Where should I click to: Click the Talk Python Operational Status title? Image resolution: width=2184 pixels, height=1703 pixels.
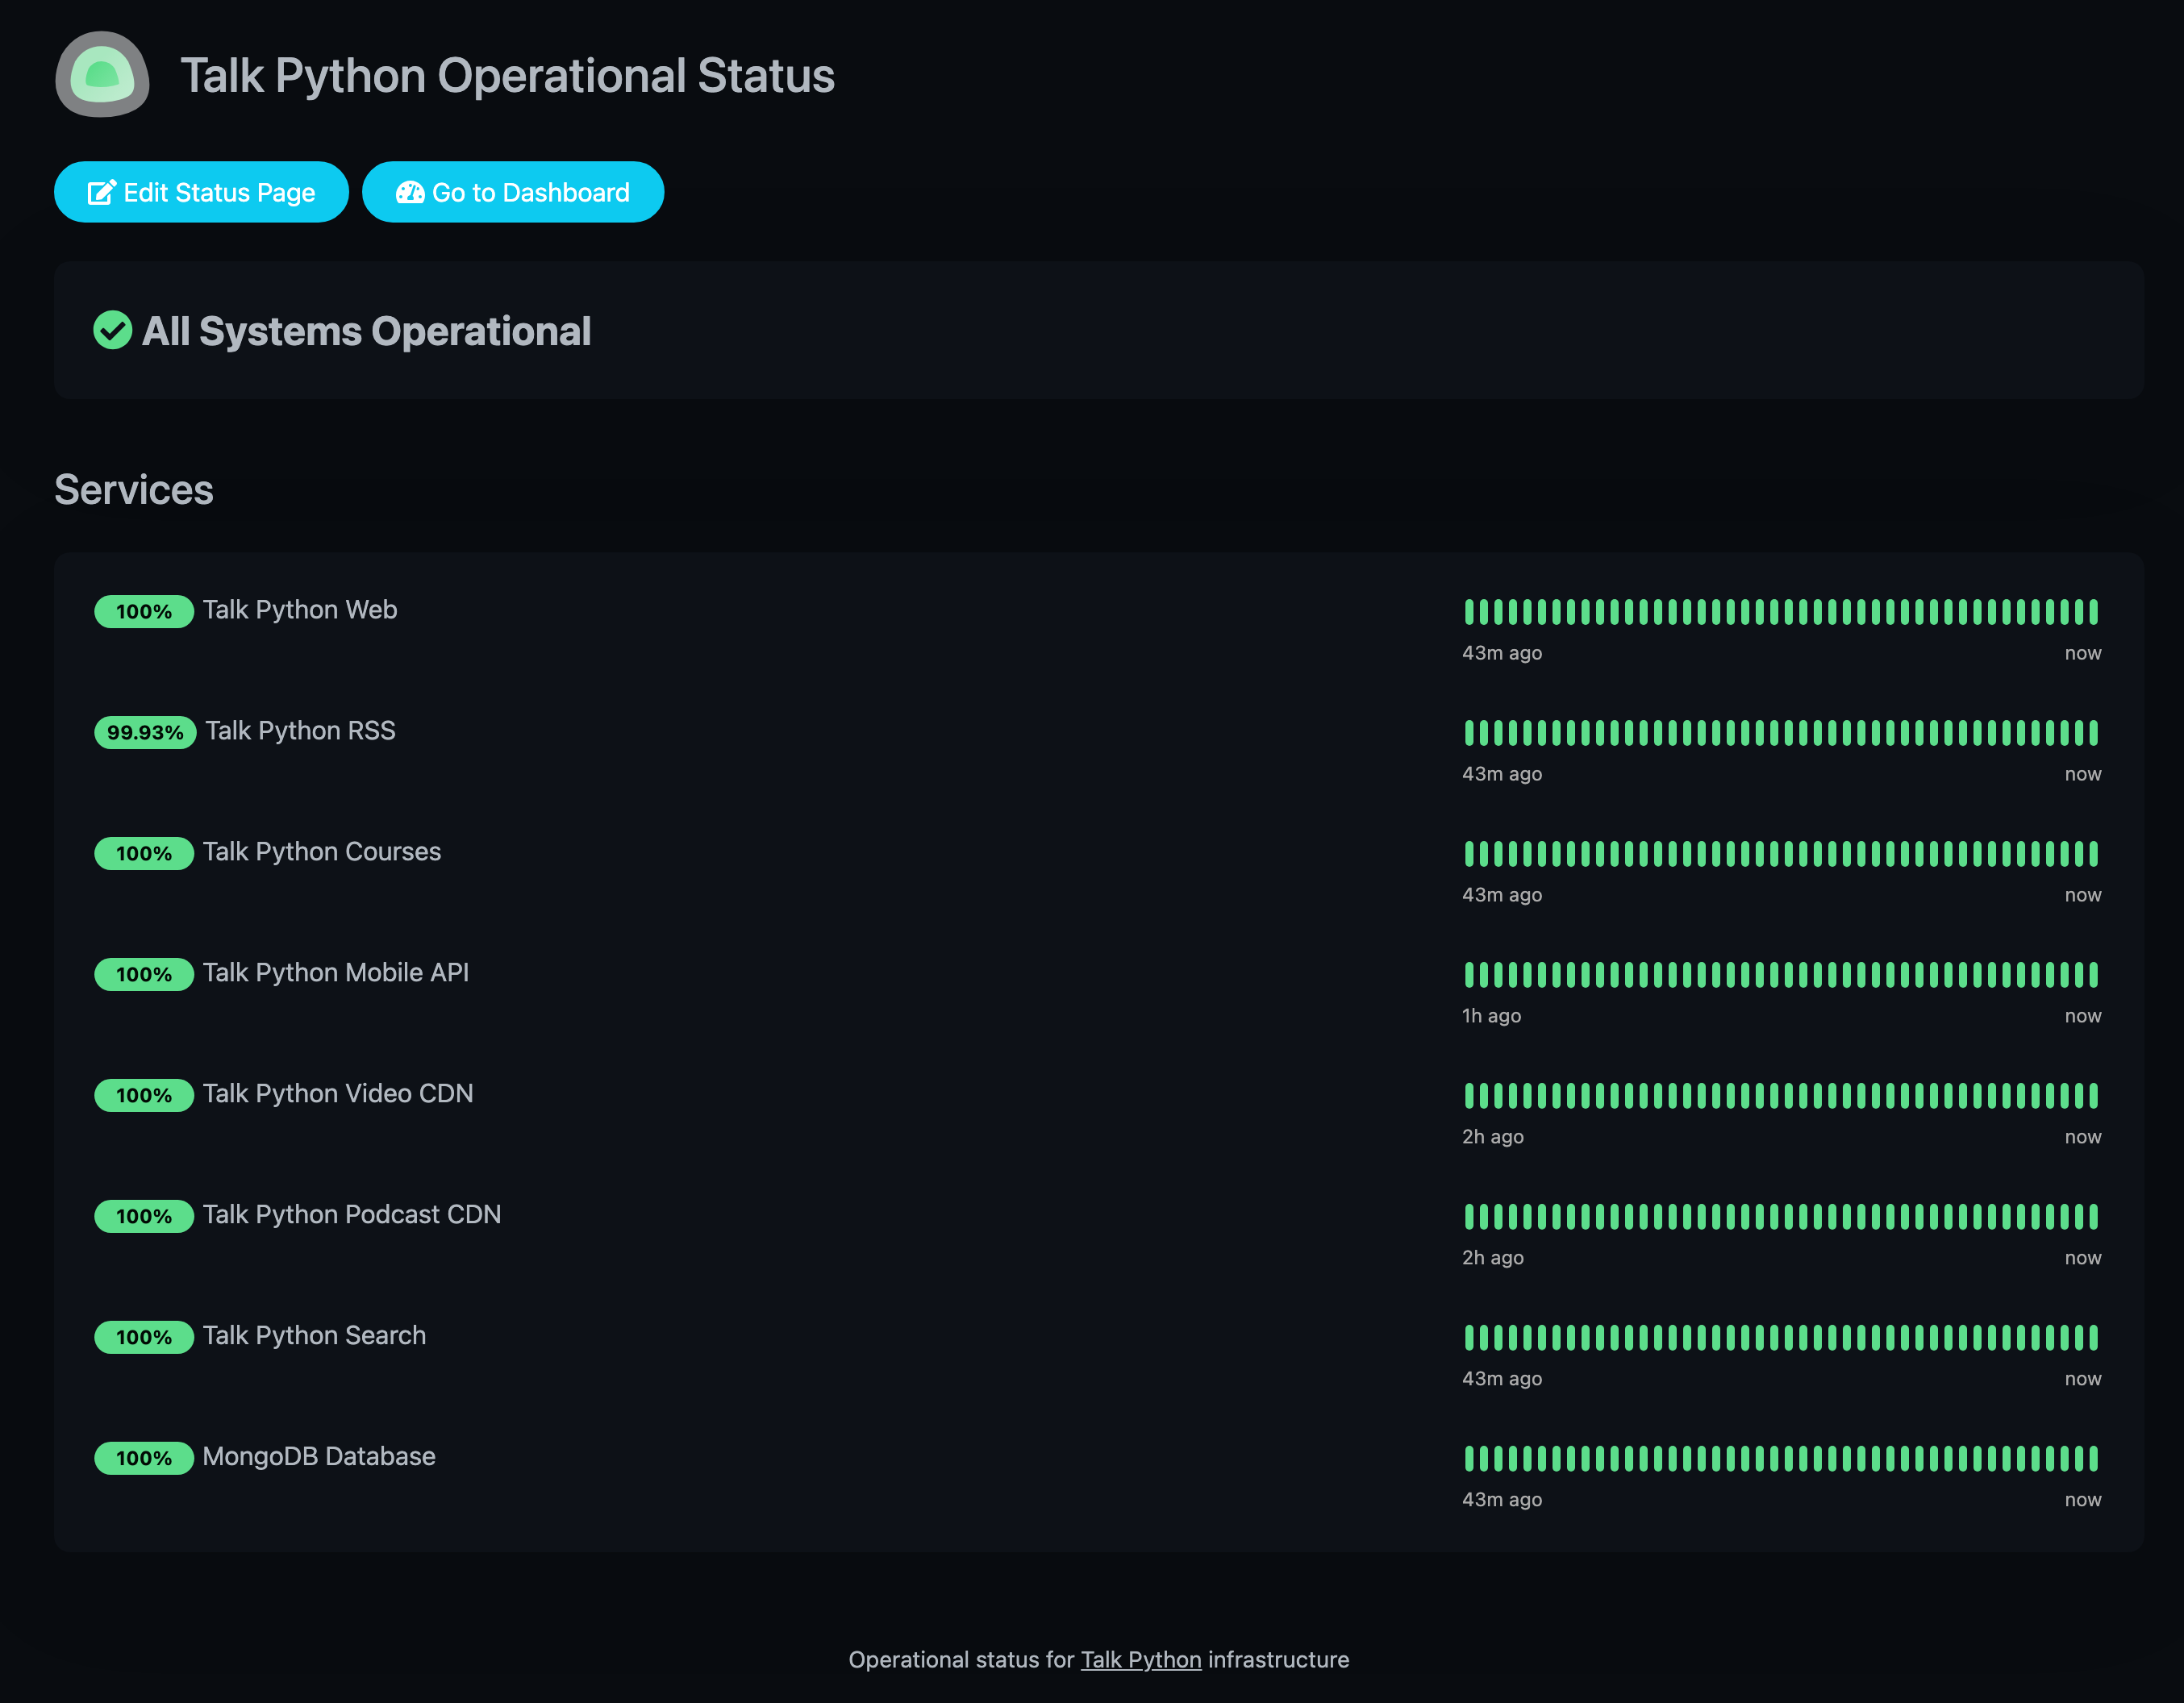click(507, 76)
